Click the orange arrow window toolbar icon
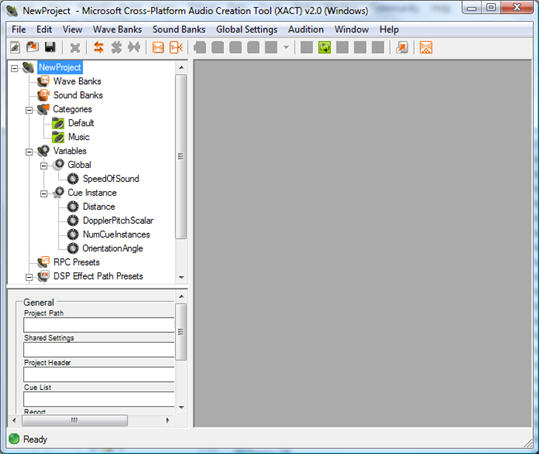Viewport: 539px width, 454px height. pyautogui.click(x=402, y=47)
